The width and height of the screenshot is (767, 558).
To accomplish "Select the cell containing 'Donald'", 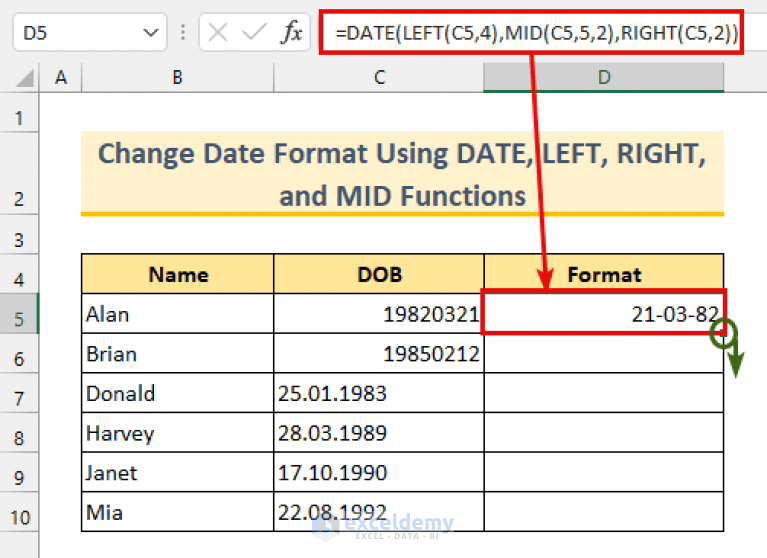I will click(178, 393).
